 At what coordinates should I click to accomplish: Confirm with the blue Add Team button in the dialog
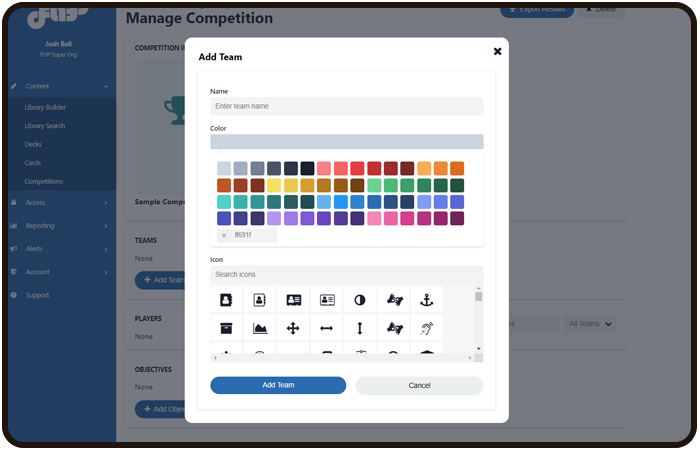tap(278, 385)
